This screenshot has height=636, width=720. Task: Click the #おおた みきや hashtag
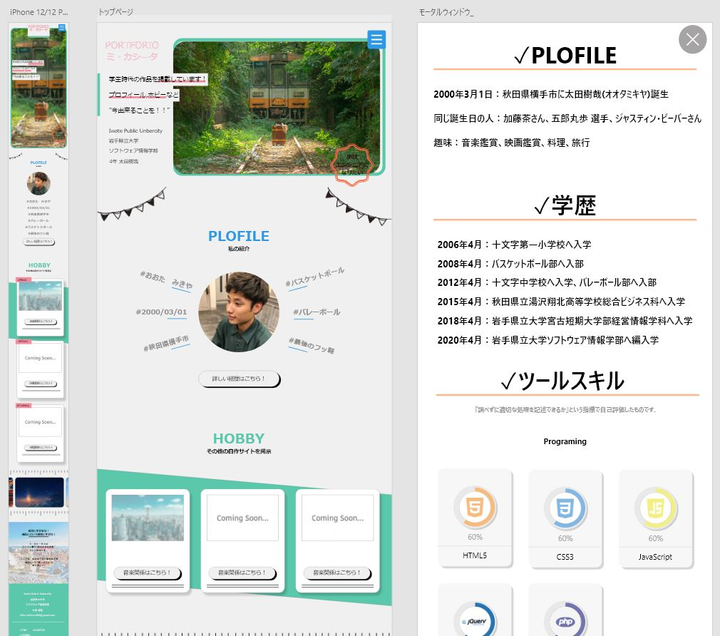click(166, 280)
